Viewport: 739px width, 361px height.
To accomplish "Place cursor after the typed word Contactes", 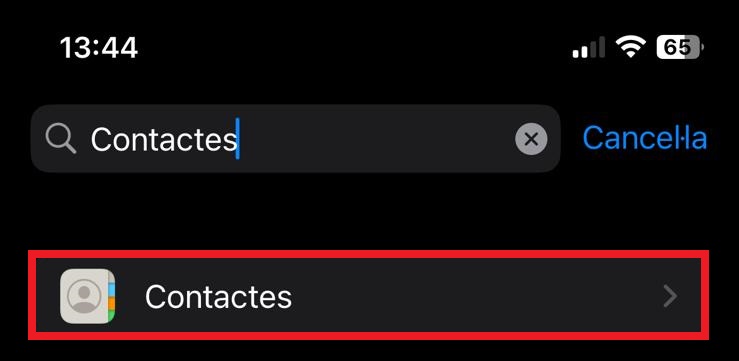I will tap(238, 139).
